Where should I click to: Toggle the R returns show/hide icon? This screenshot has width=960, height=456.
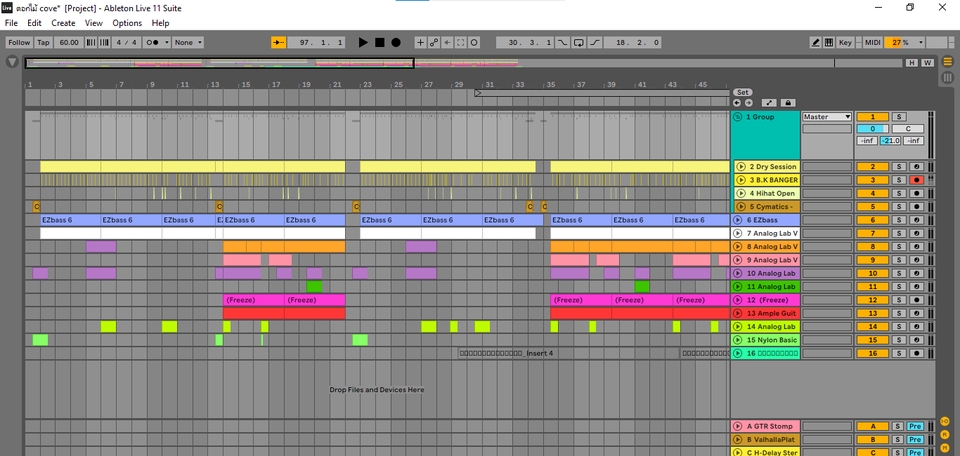tap(945, 435)
